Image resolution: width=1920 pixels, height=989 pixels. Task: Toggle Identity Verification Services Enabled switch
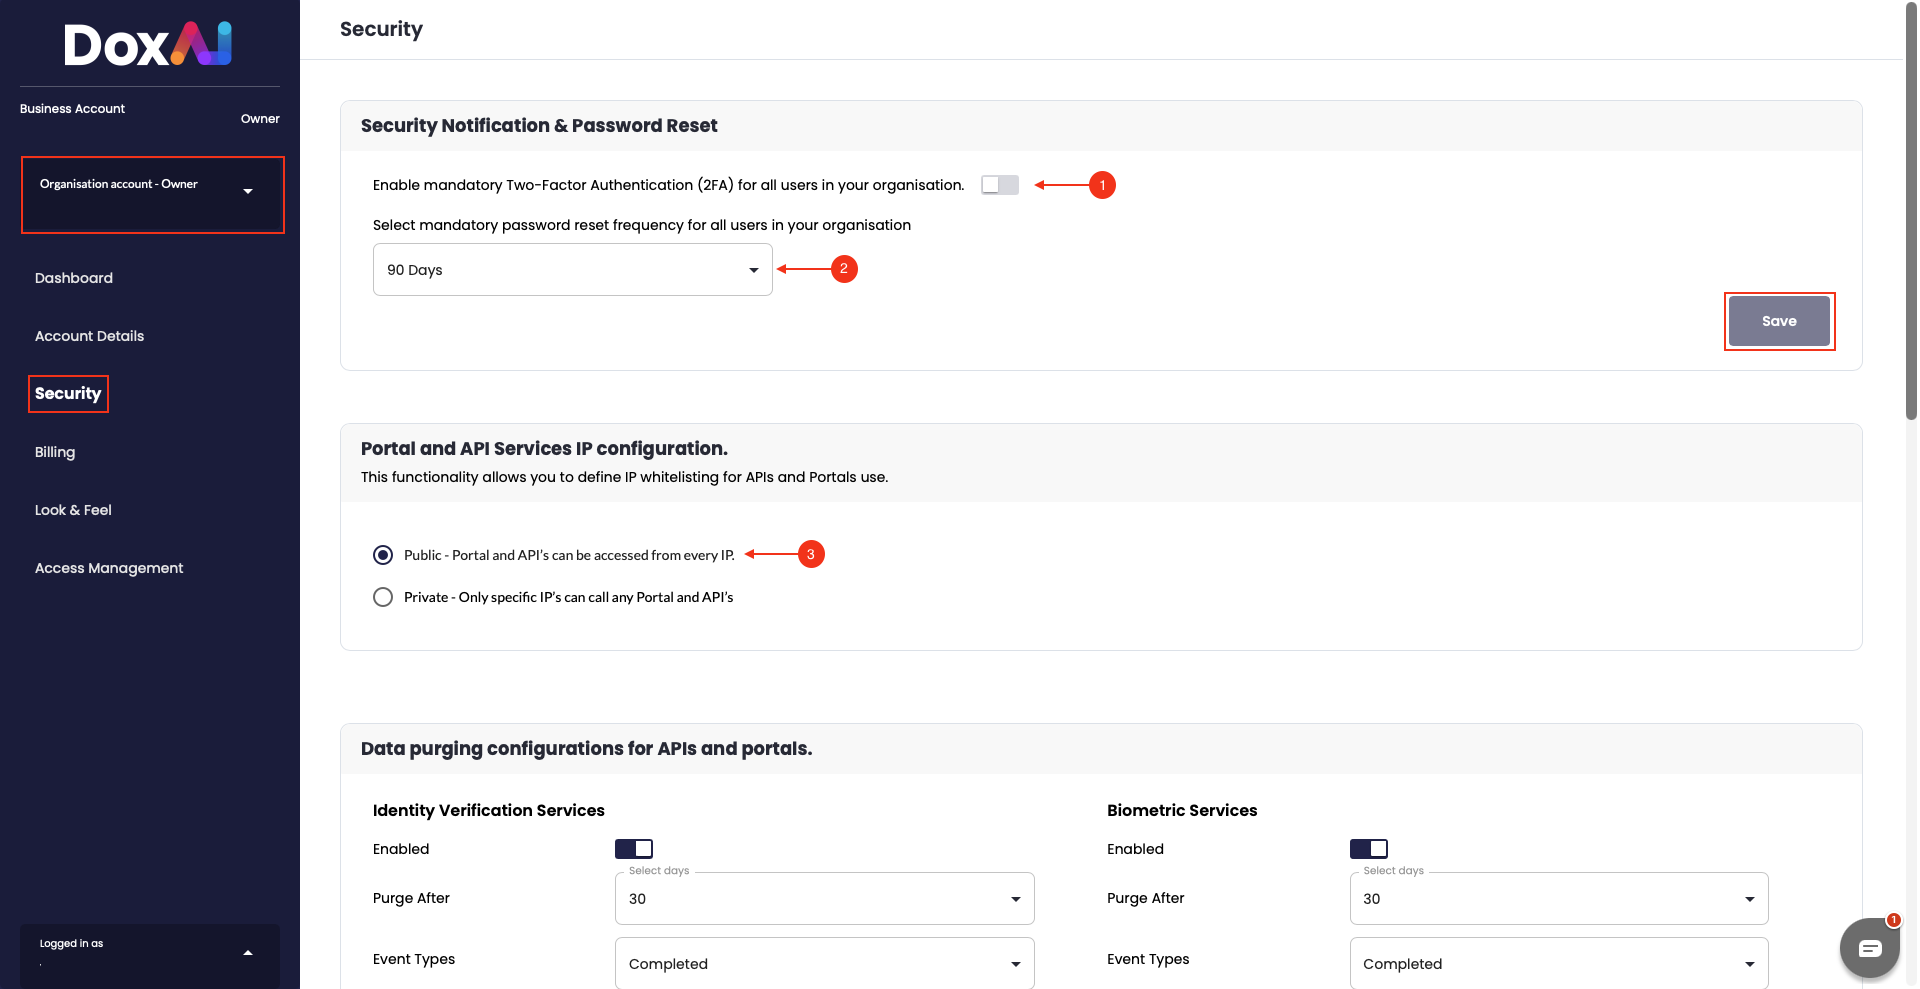point(634,849)
